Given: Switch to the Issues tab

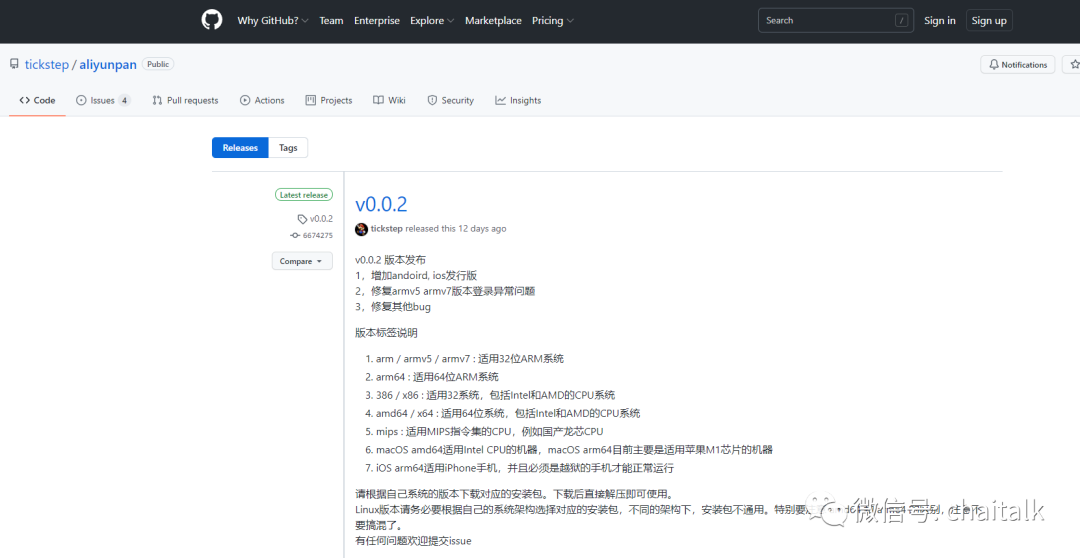Looking at the screenshot, I should click(x=103, y=101).
